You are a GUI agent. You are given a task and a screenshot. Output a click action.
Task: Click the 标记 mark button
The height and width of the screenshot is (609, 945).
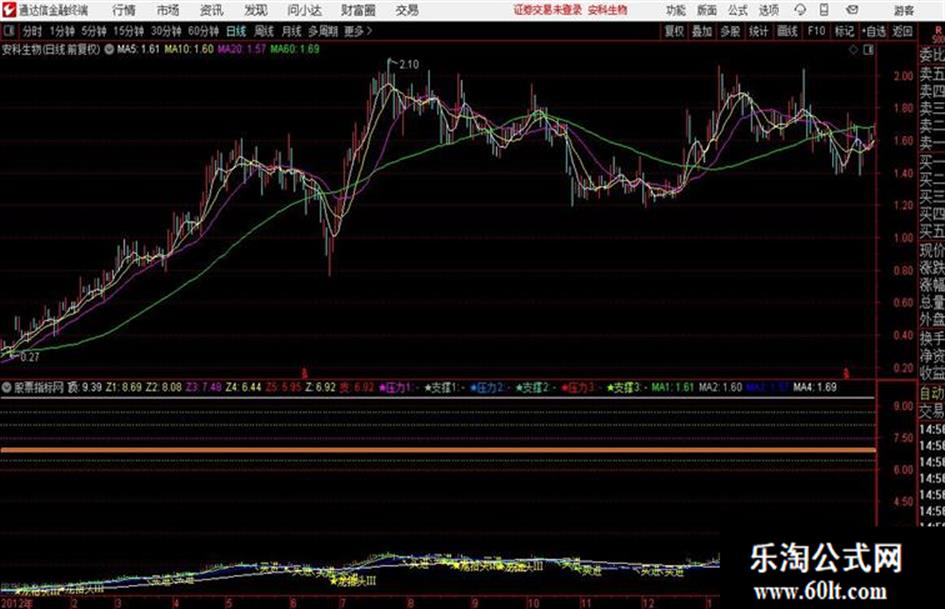(x=844, y=31)
